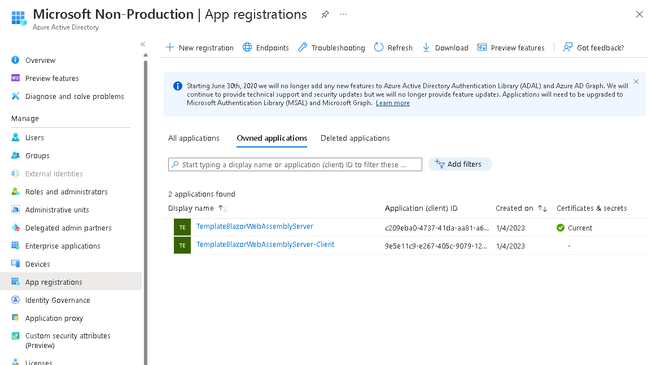Click the Add filters button
The image size is (652, 365).
[460, 164]
